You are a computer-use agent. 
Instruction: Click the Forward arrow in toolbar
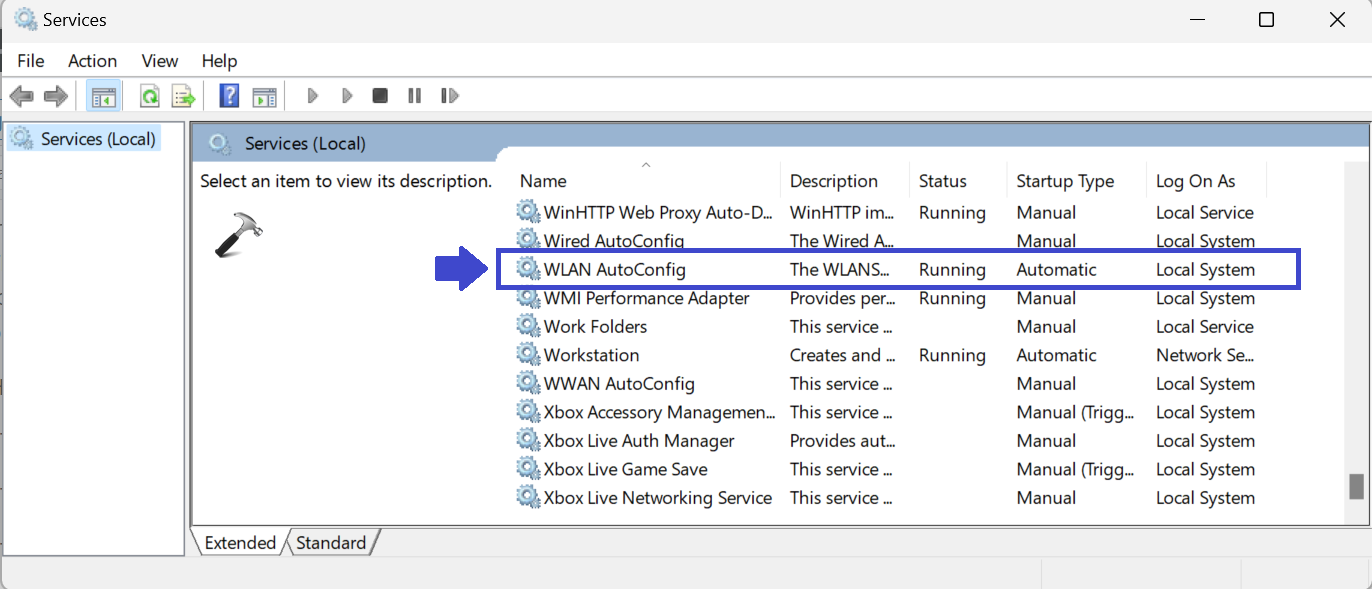(56, 96)
